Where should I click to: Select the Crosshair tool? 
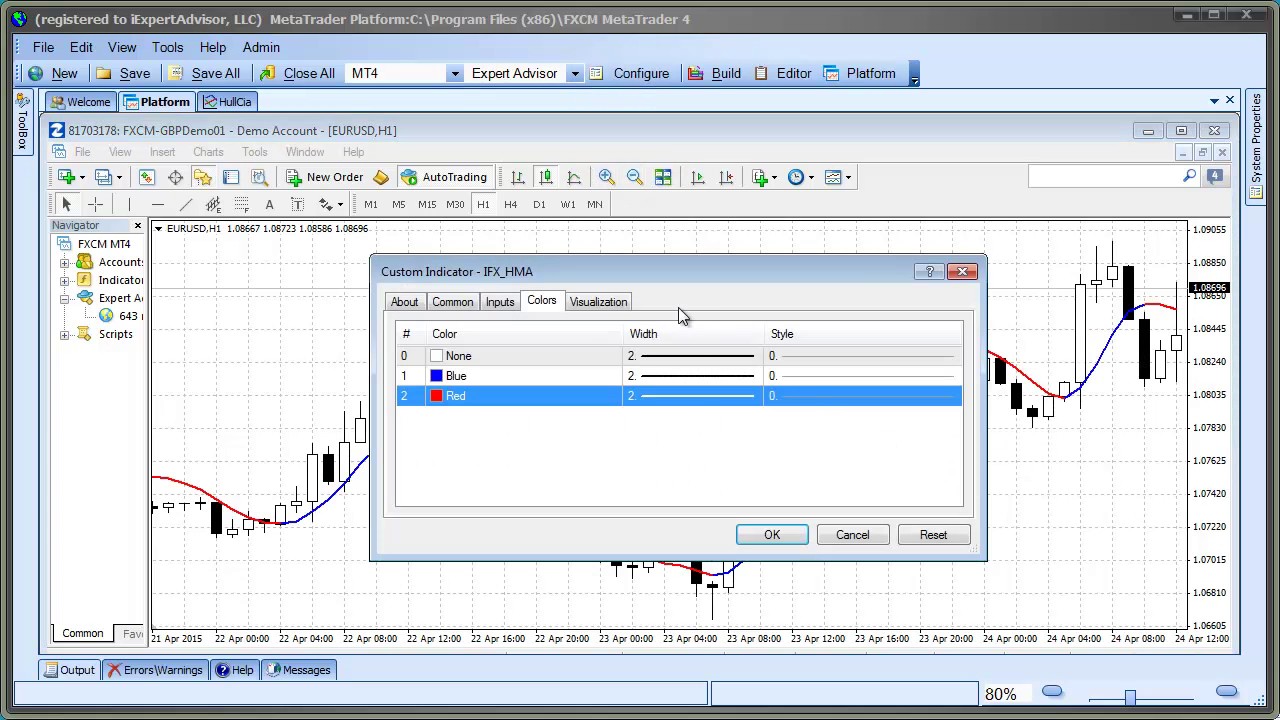(96, 204)
